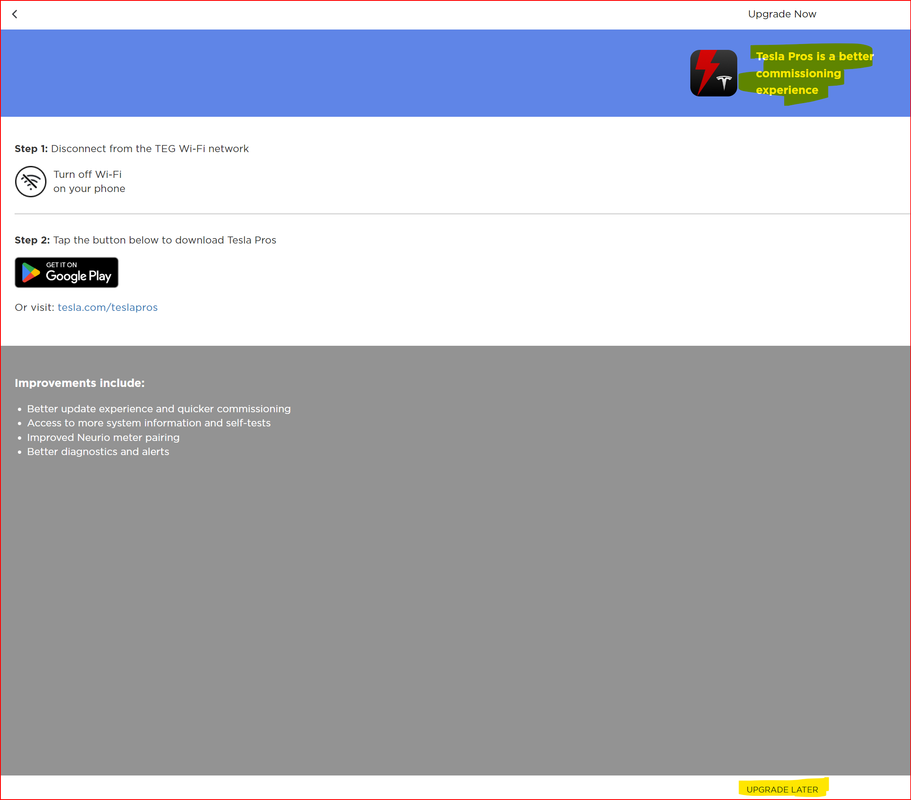Click 'Access to more system information and self-tests' bullet

click(x=149, y=423)
